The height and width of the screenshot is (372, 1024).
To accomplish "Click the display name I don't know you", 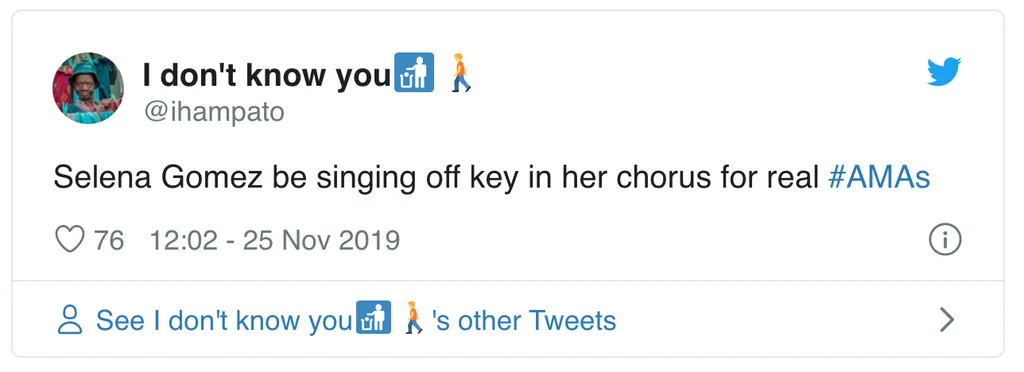I will 266,76.
